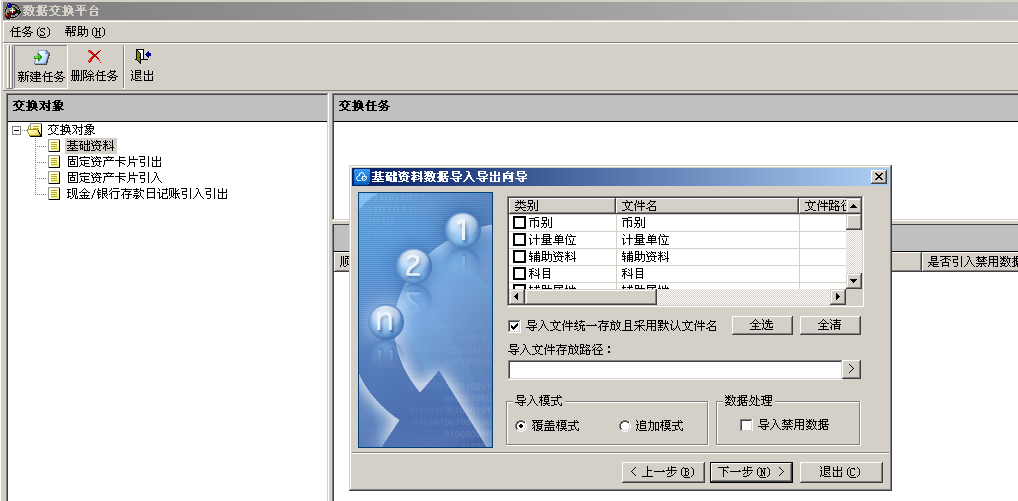Viewport: 1018px width, 501px height.
Task: Open the 任务 menu
Action: (x=30, y=31)
